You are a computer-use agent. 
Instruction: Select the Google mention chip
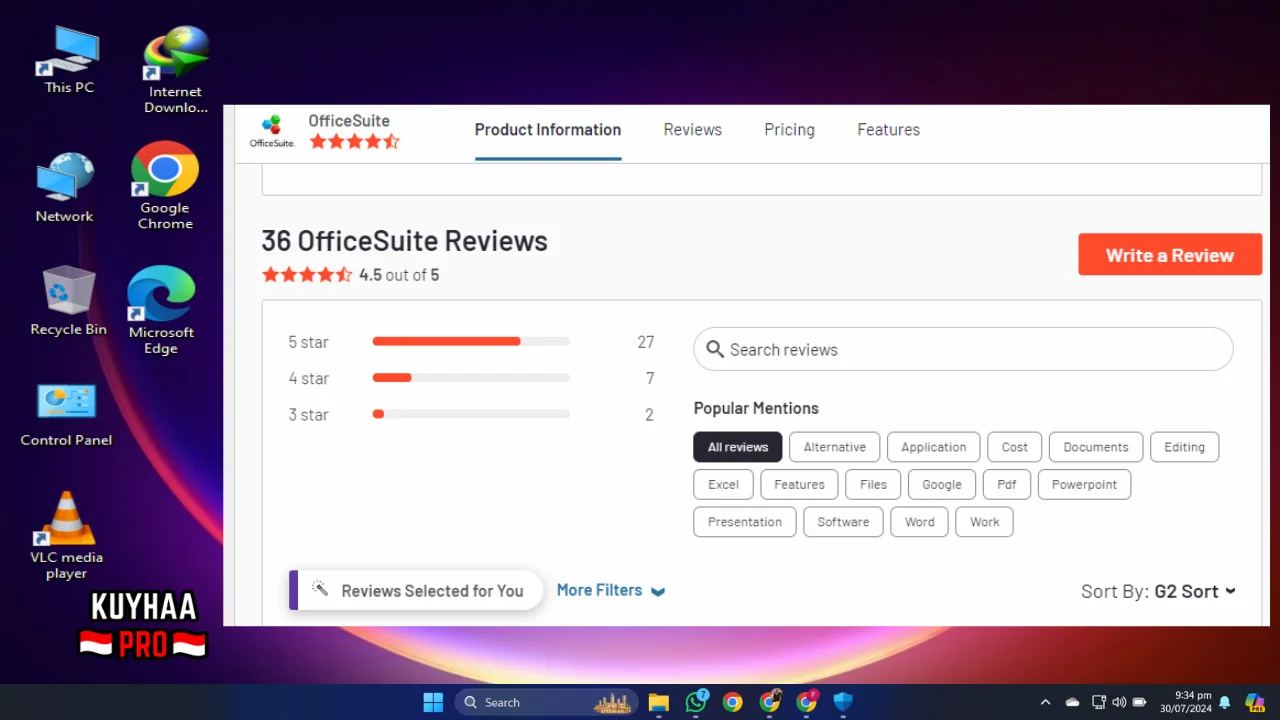click(x=942, y=484)
